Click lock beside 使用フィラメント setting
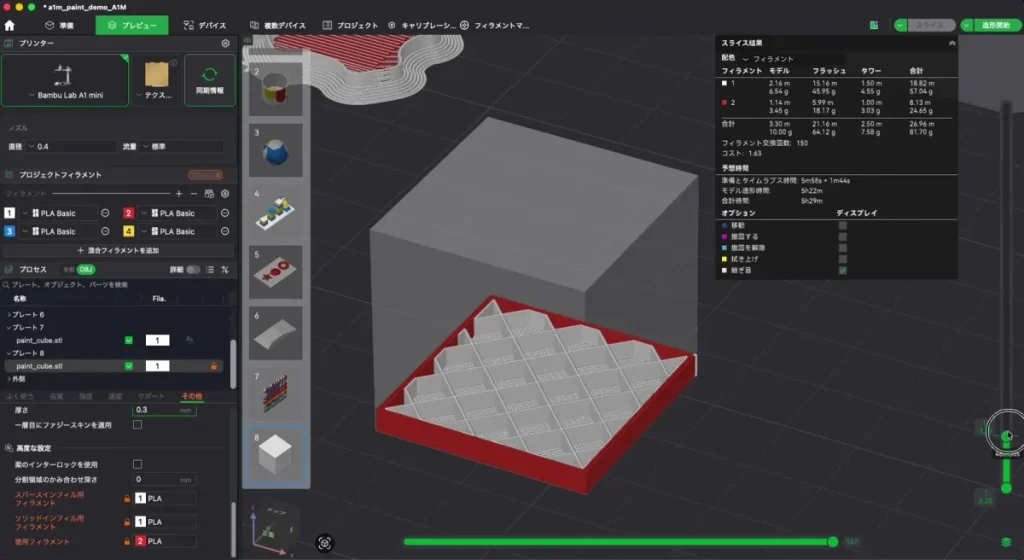The width and height of the screenshot is (1024, 560). 127,542
